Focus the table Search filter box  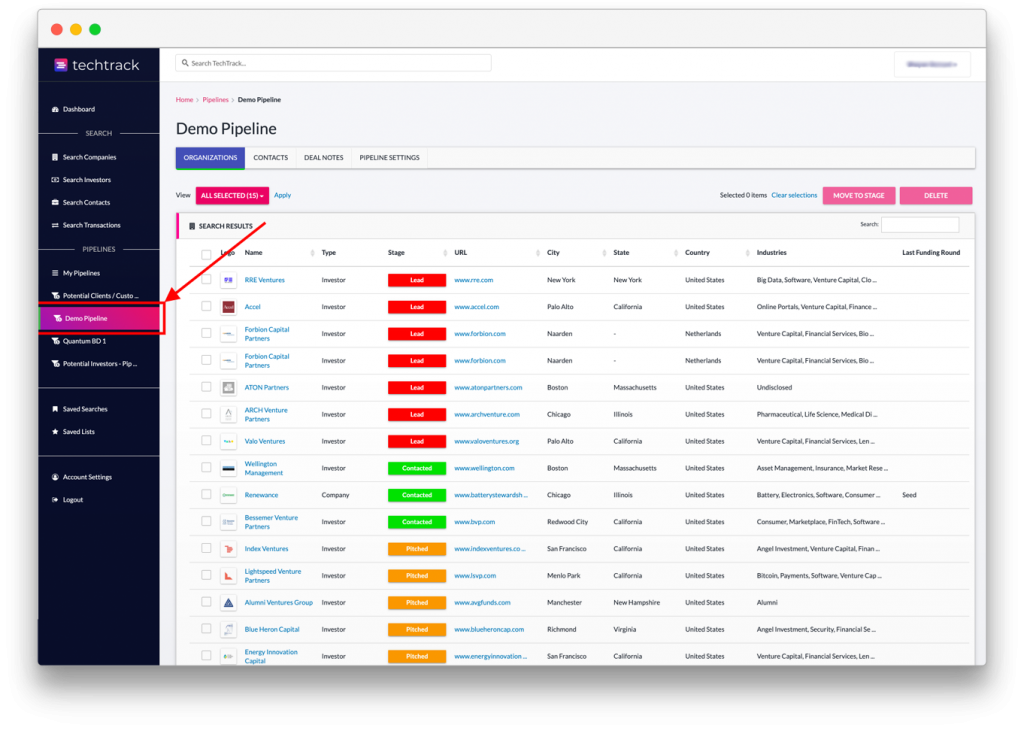click(920, 225)
